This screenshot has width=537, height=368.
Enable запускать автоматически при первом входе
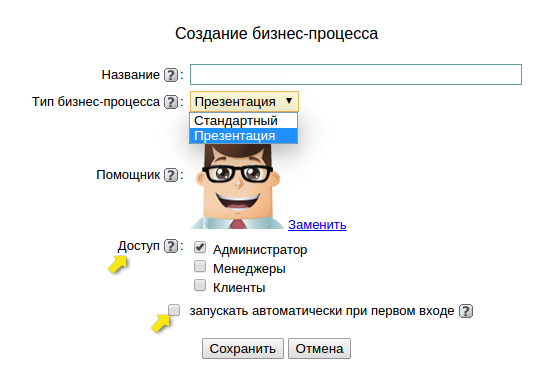coord(174,309)
